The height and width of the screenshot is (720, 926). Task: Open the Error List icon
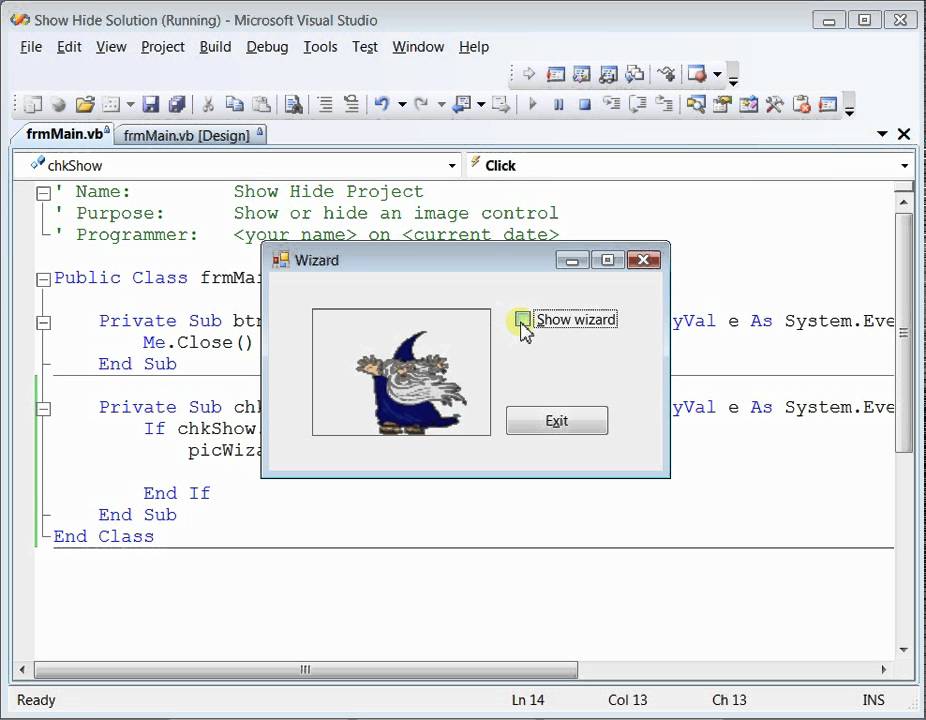click(801, 105)
